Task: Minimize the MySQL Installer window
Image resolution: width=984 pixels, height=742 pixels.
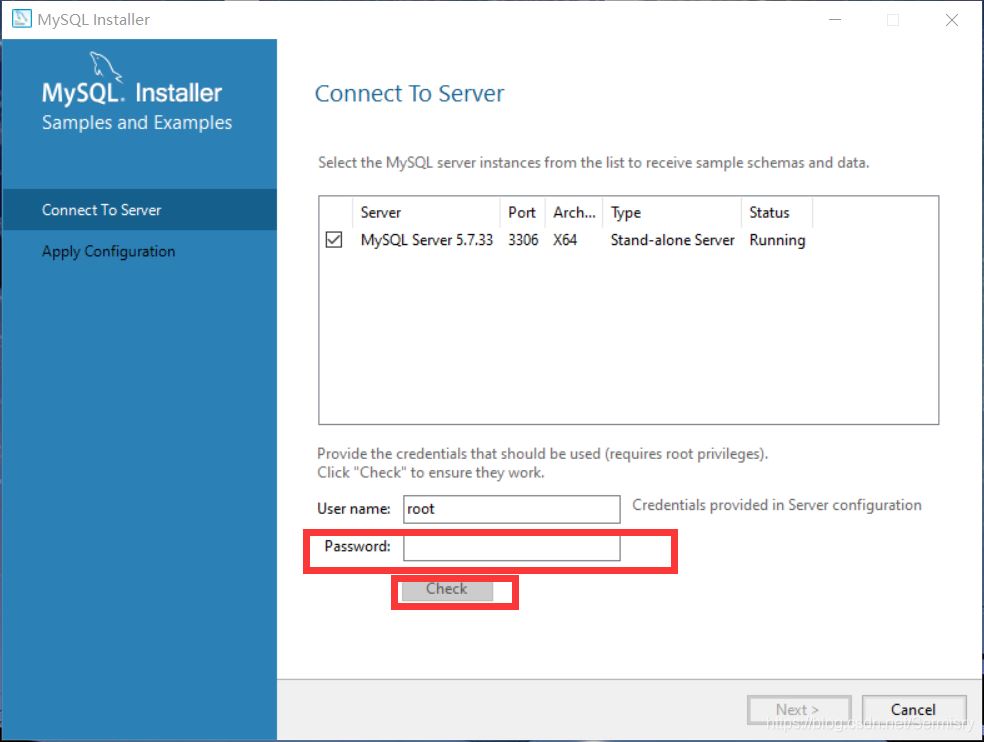Action: click(x=835, y=19)
